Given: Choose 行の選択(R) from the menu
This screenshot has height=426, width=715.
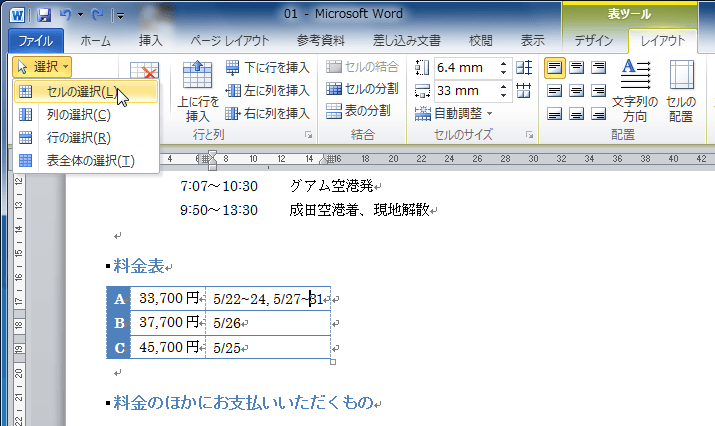Looking at the screenshot, I should pyautogui.click(x=86, y=137).
